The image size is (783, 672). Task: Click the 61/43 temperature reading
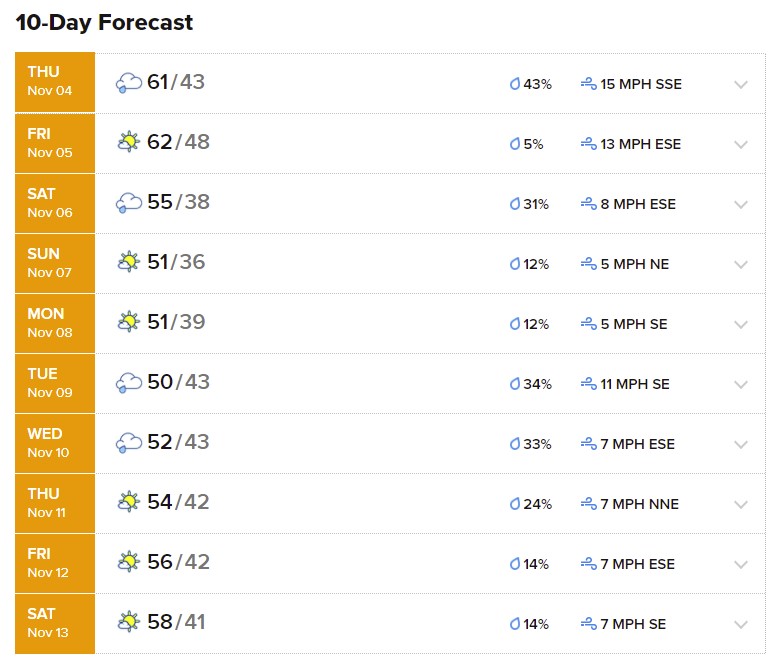(176, 82)
